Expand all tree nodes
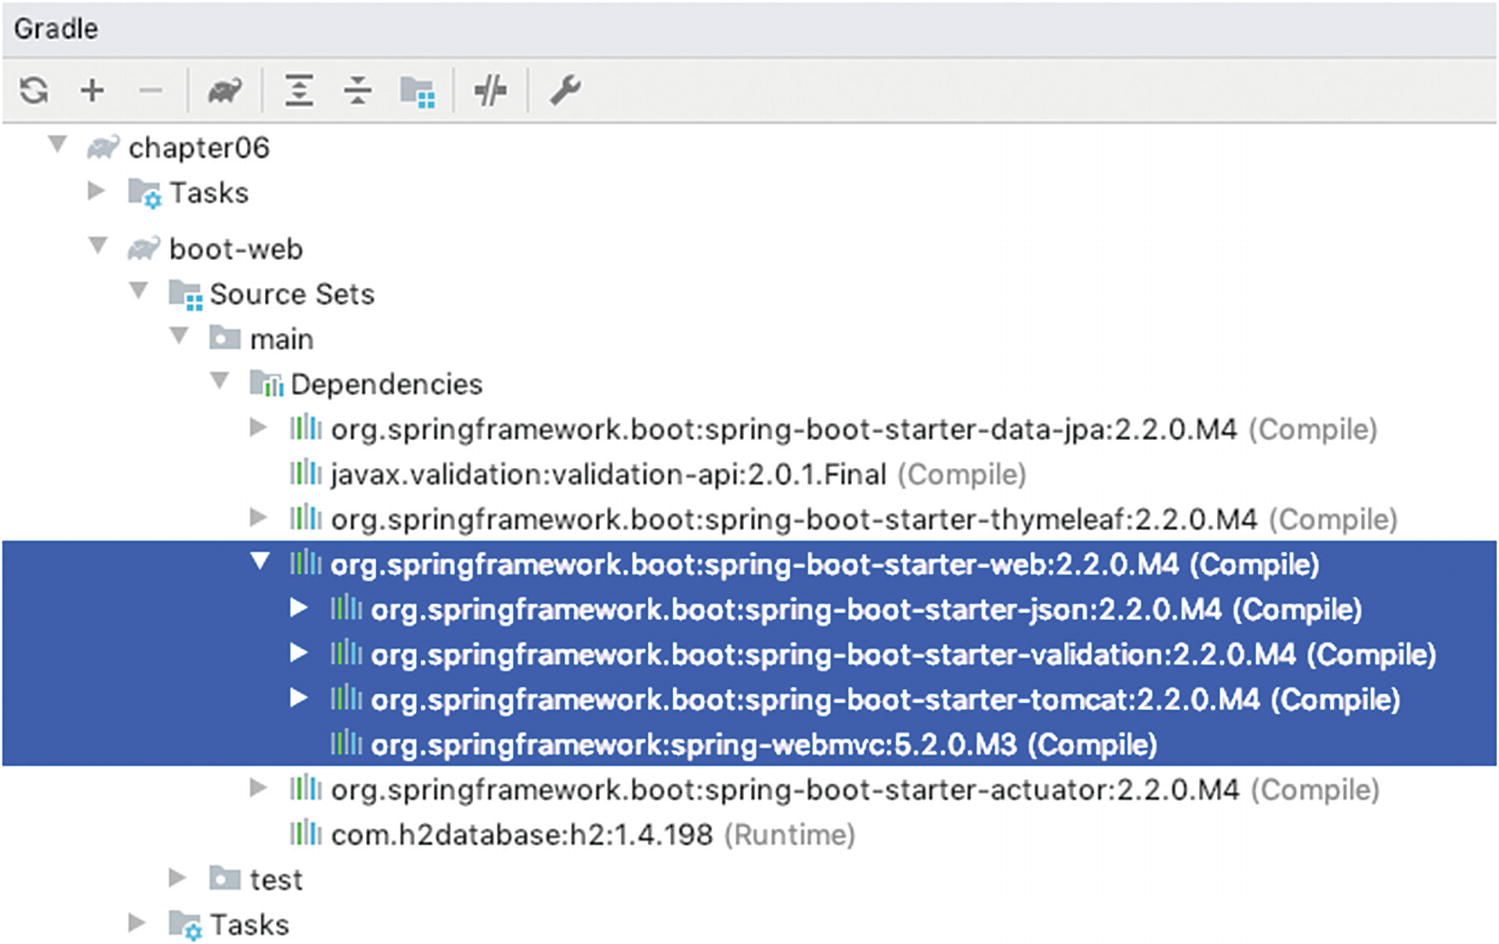This screenshot has width=1499, height=944. click(x=299, y=91)
